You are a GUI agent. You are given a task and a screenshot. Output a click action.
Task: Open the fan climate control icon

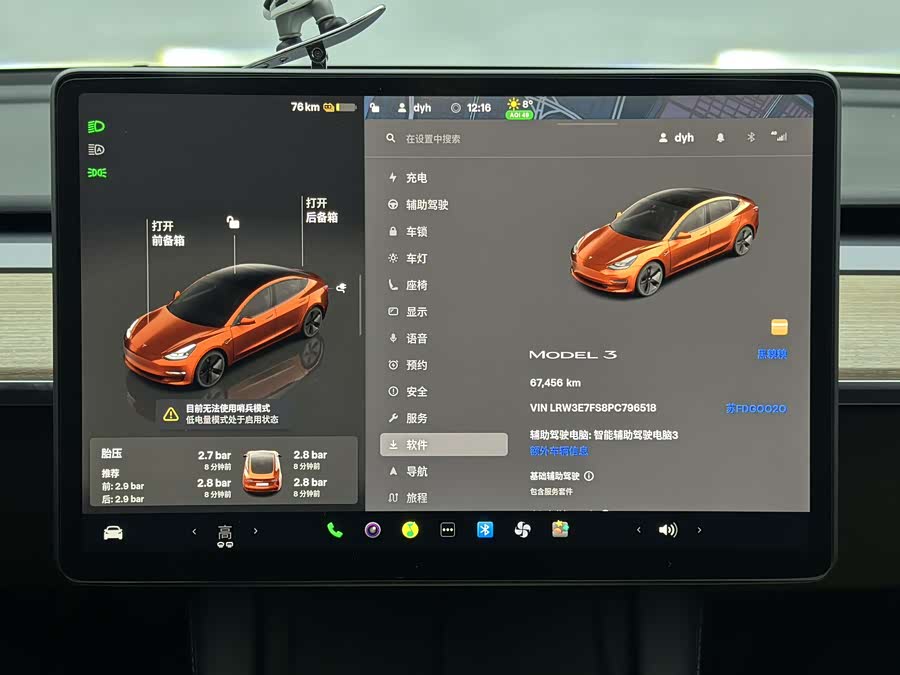click(x=522, y=530)
